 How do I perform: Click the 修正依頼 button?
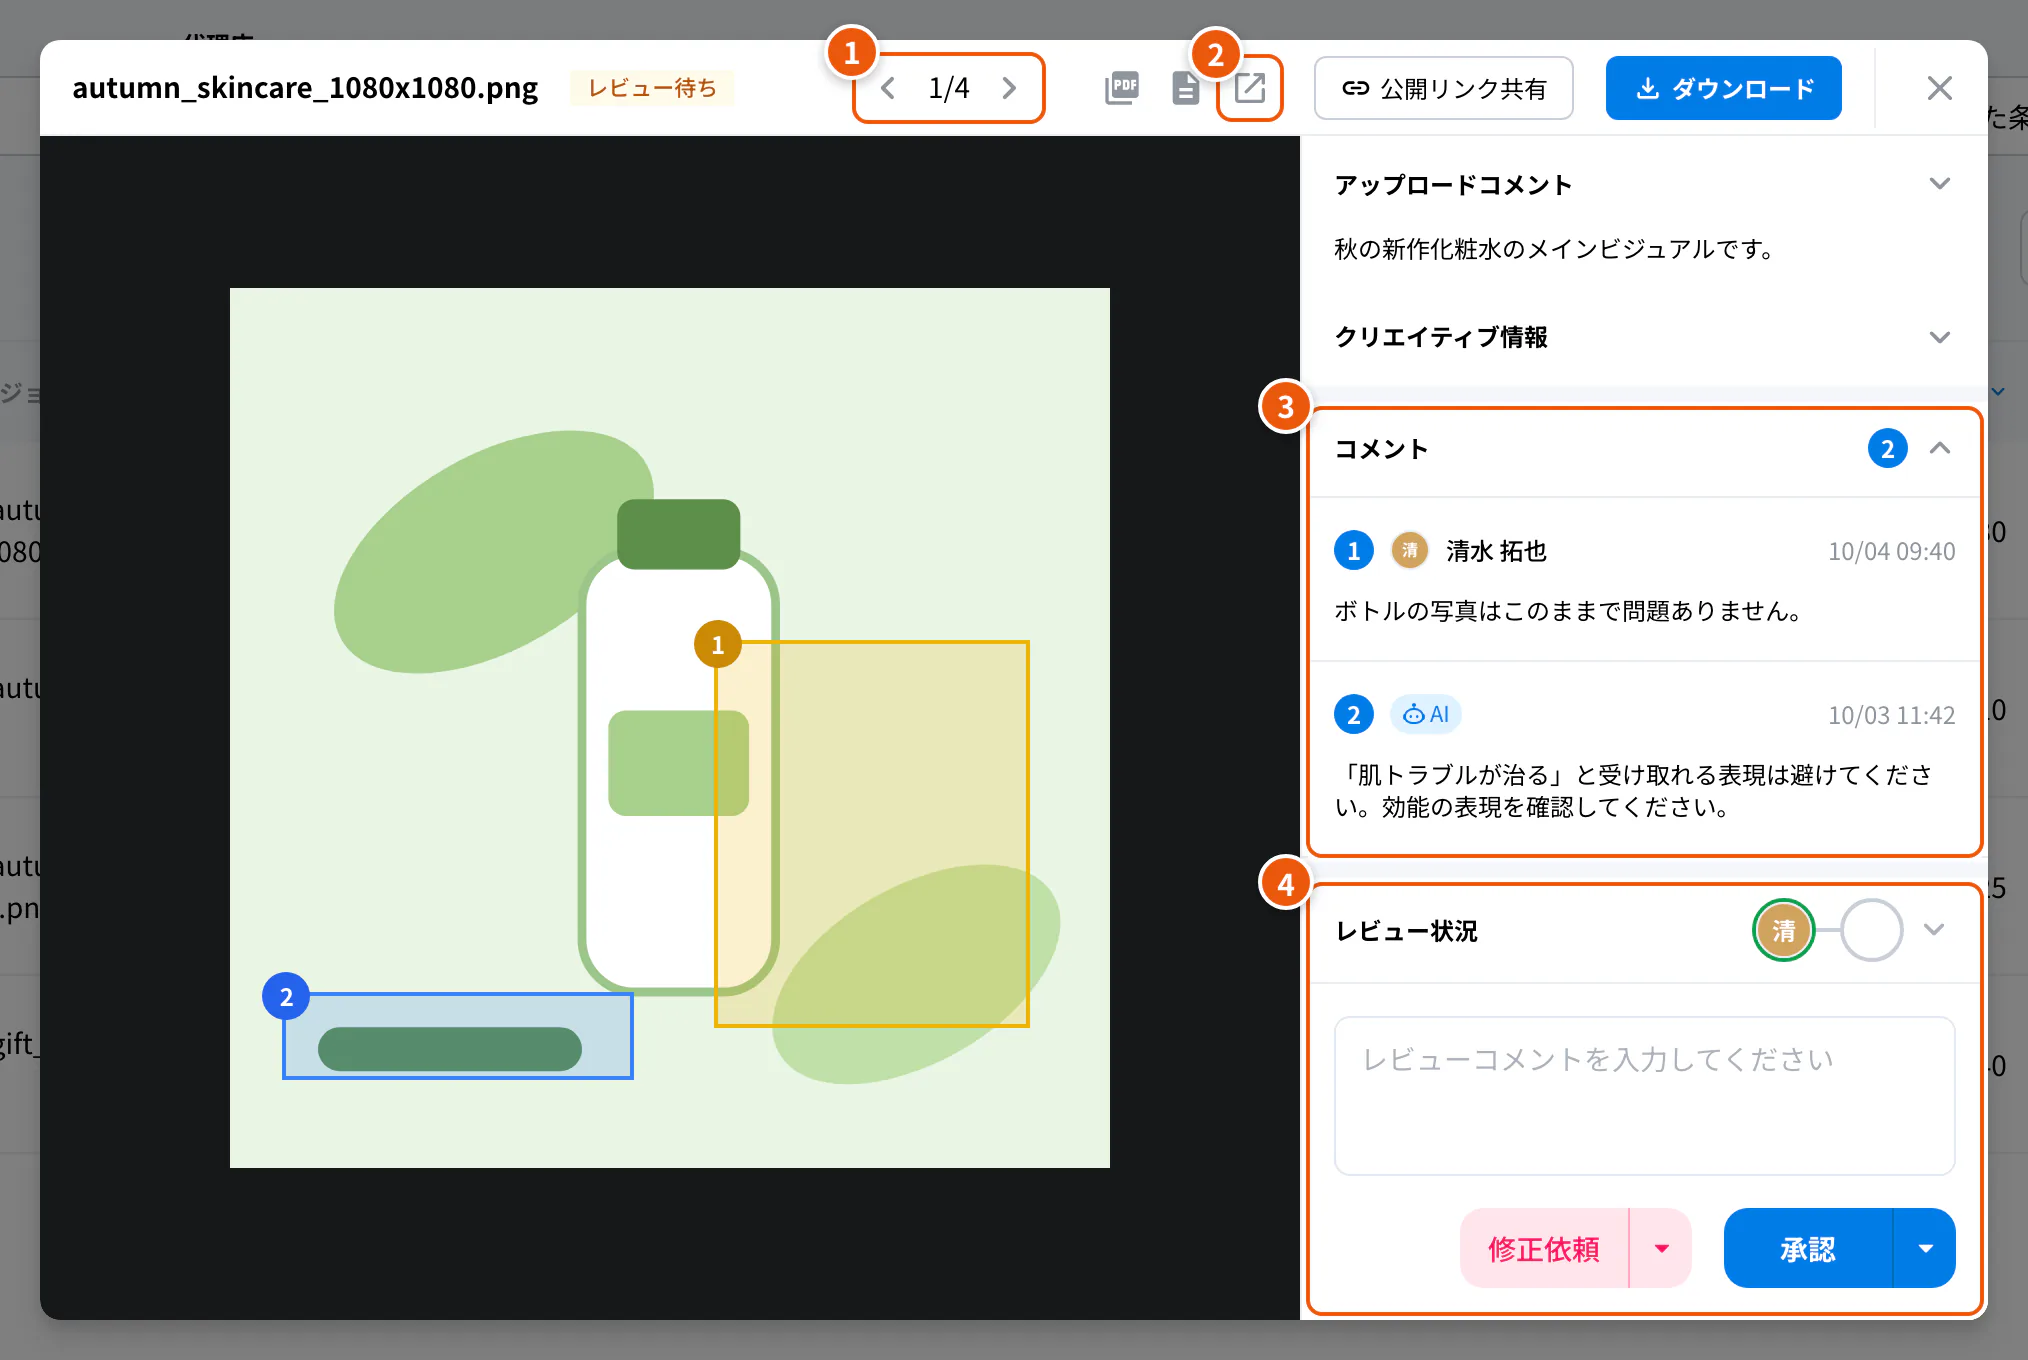tap(1544, 1248)
